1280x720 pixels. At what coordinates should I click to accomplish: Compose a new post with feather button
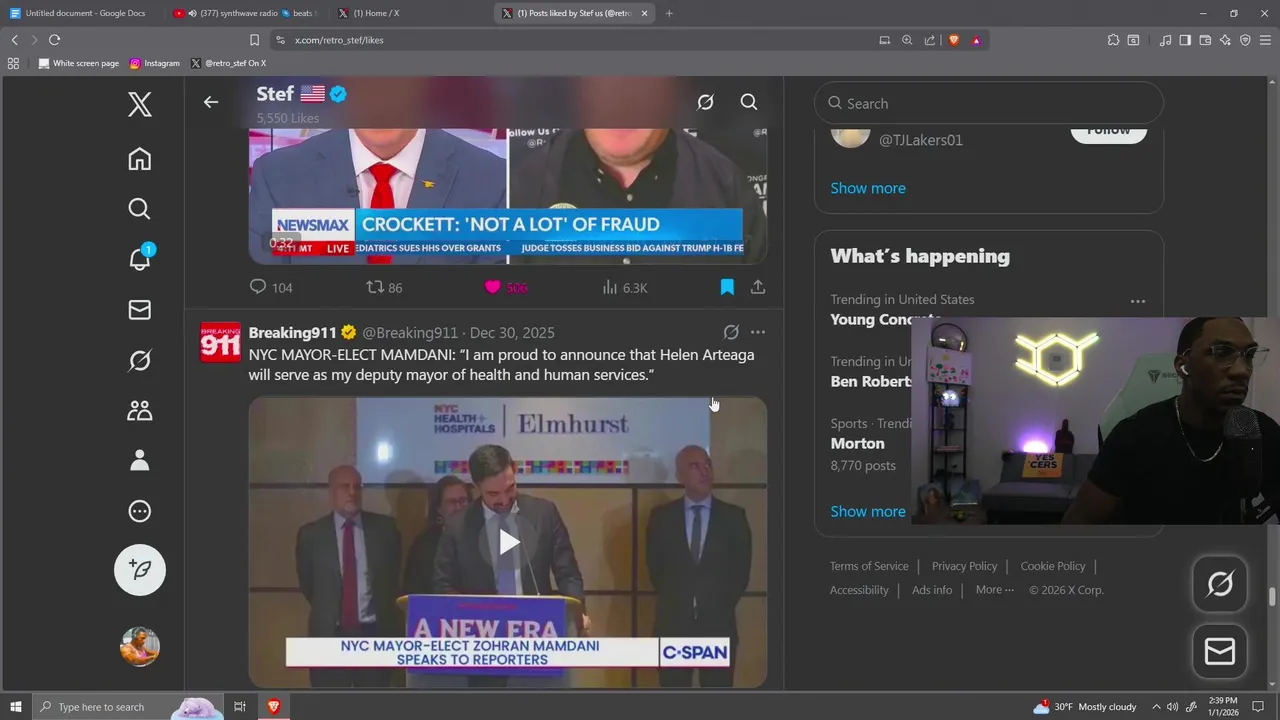[140, 570]
